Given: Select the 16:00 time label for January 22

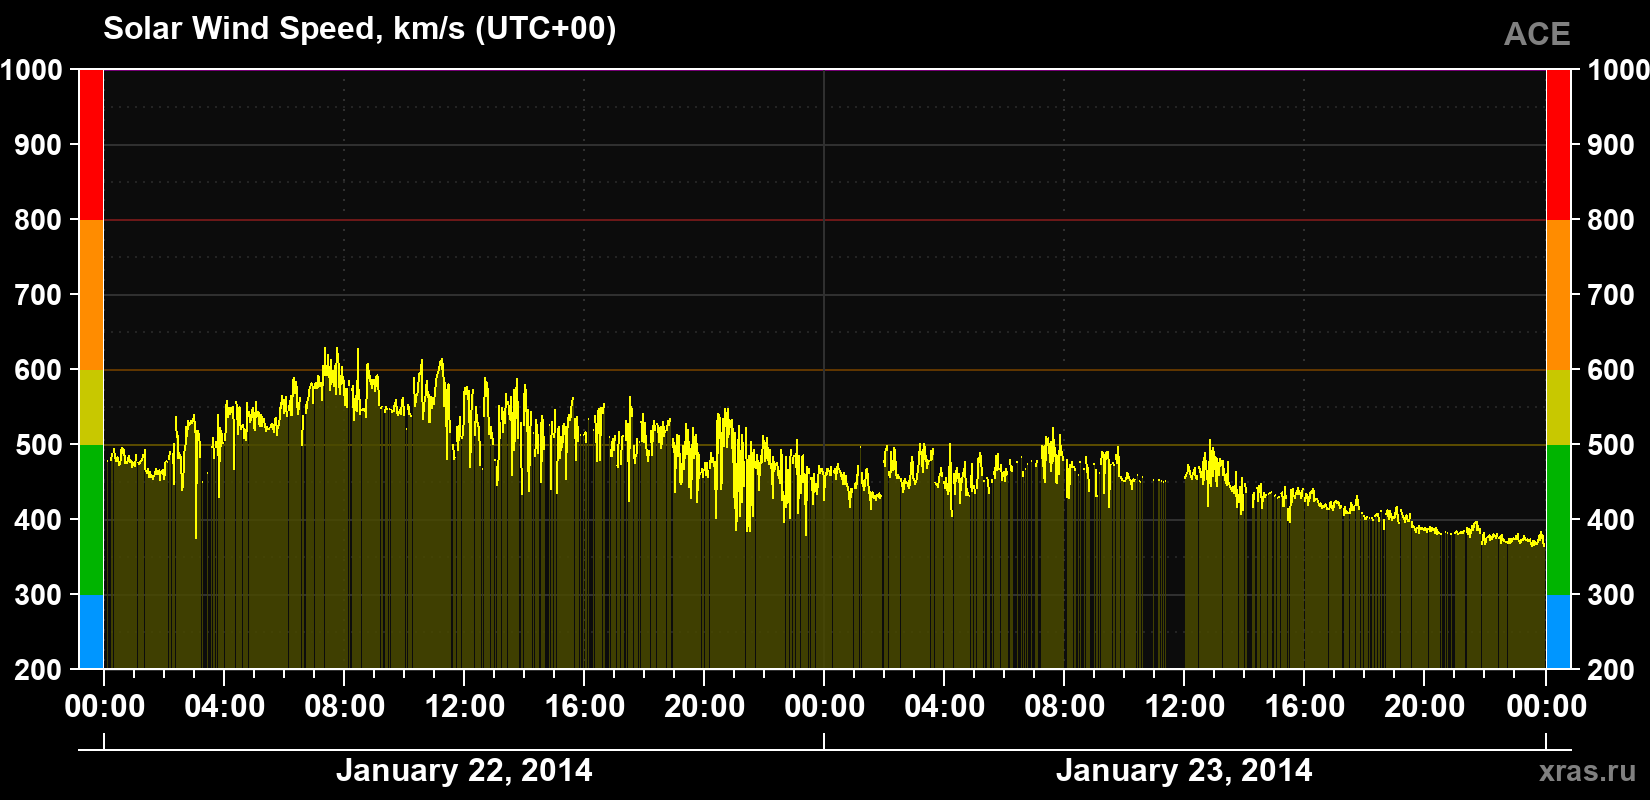Looking at the screenshot, I should [x=585, y=707].
